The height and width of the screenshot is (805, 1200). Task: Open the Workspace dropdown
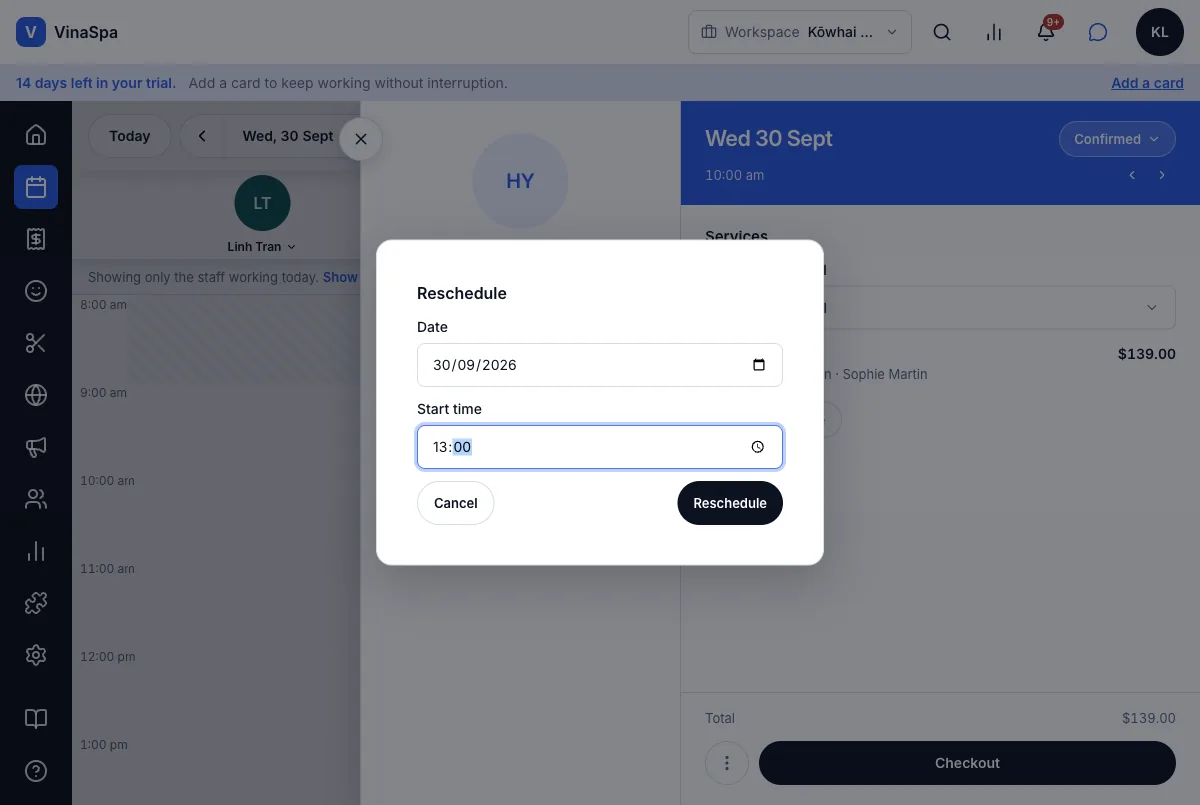click(x=800, y=32)
